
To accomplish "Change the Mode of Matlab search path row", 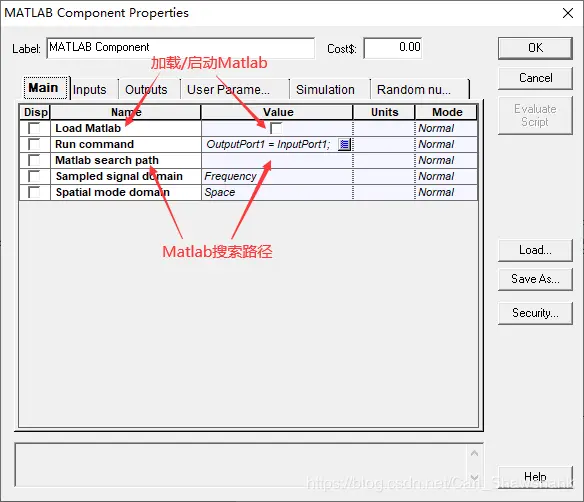I will (x=446, y=160).
